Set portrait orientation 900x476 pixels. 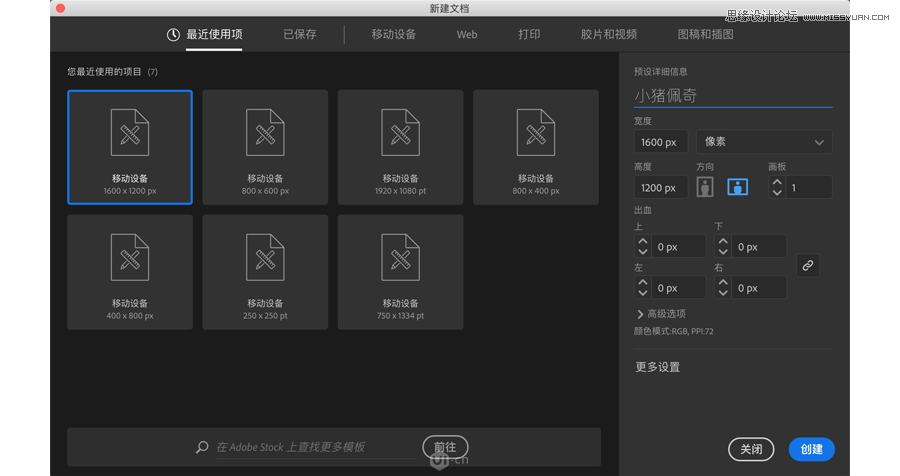pyautogui.click(x=705, y=187)
